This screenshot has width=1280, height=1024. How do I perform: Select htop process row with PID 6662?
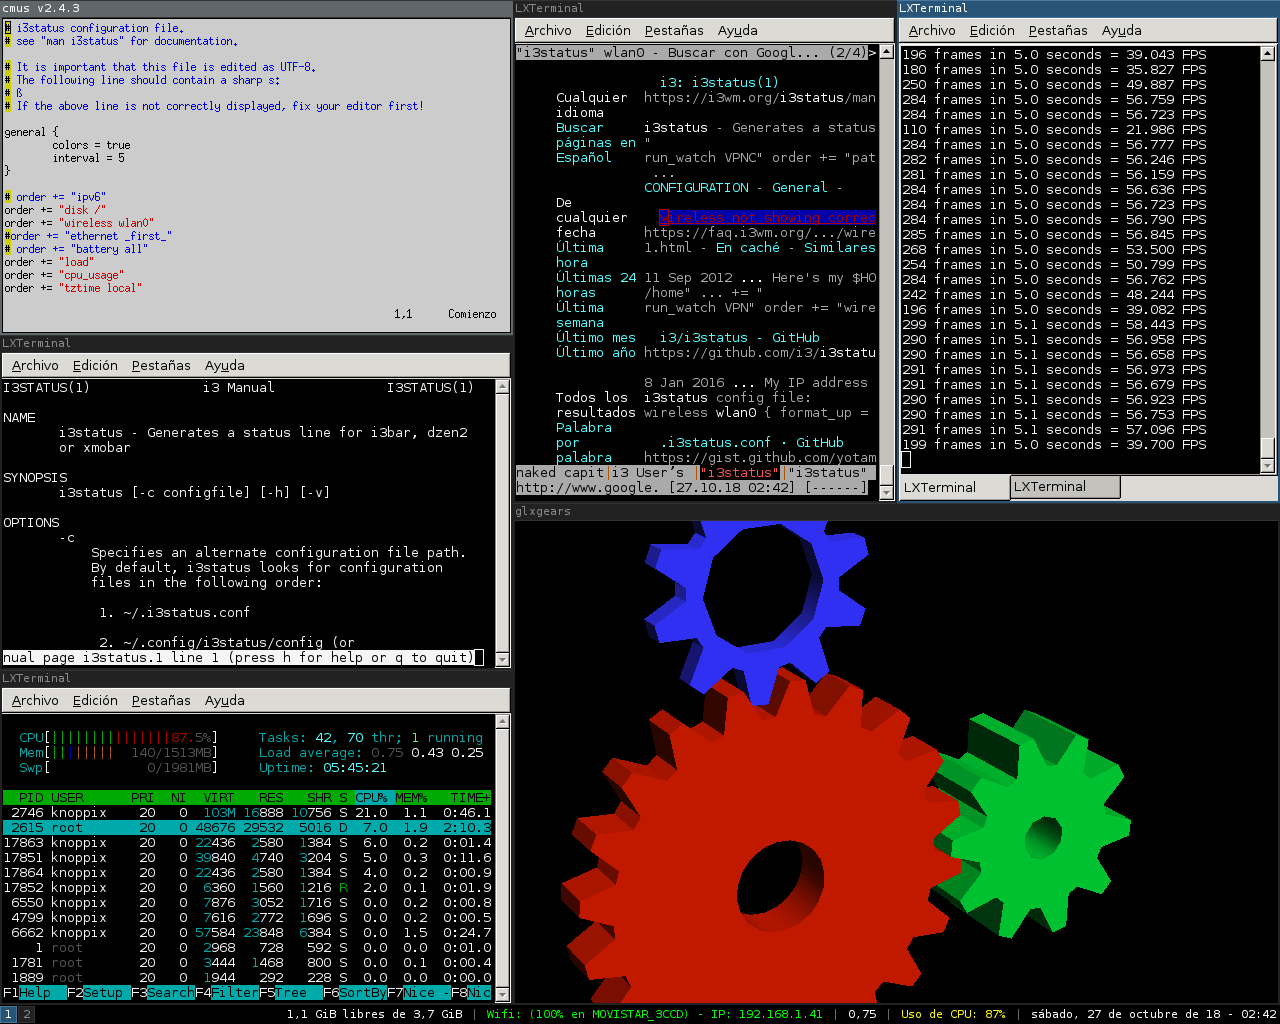(247, 933)
